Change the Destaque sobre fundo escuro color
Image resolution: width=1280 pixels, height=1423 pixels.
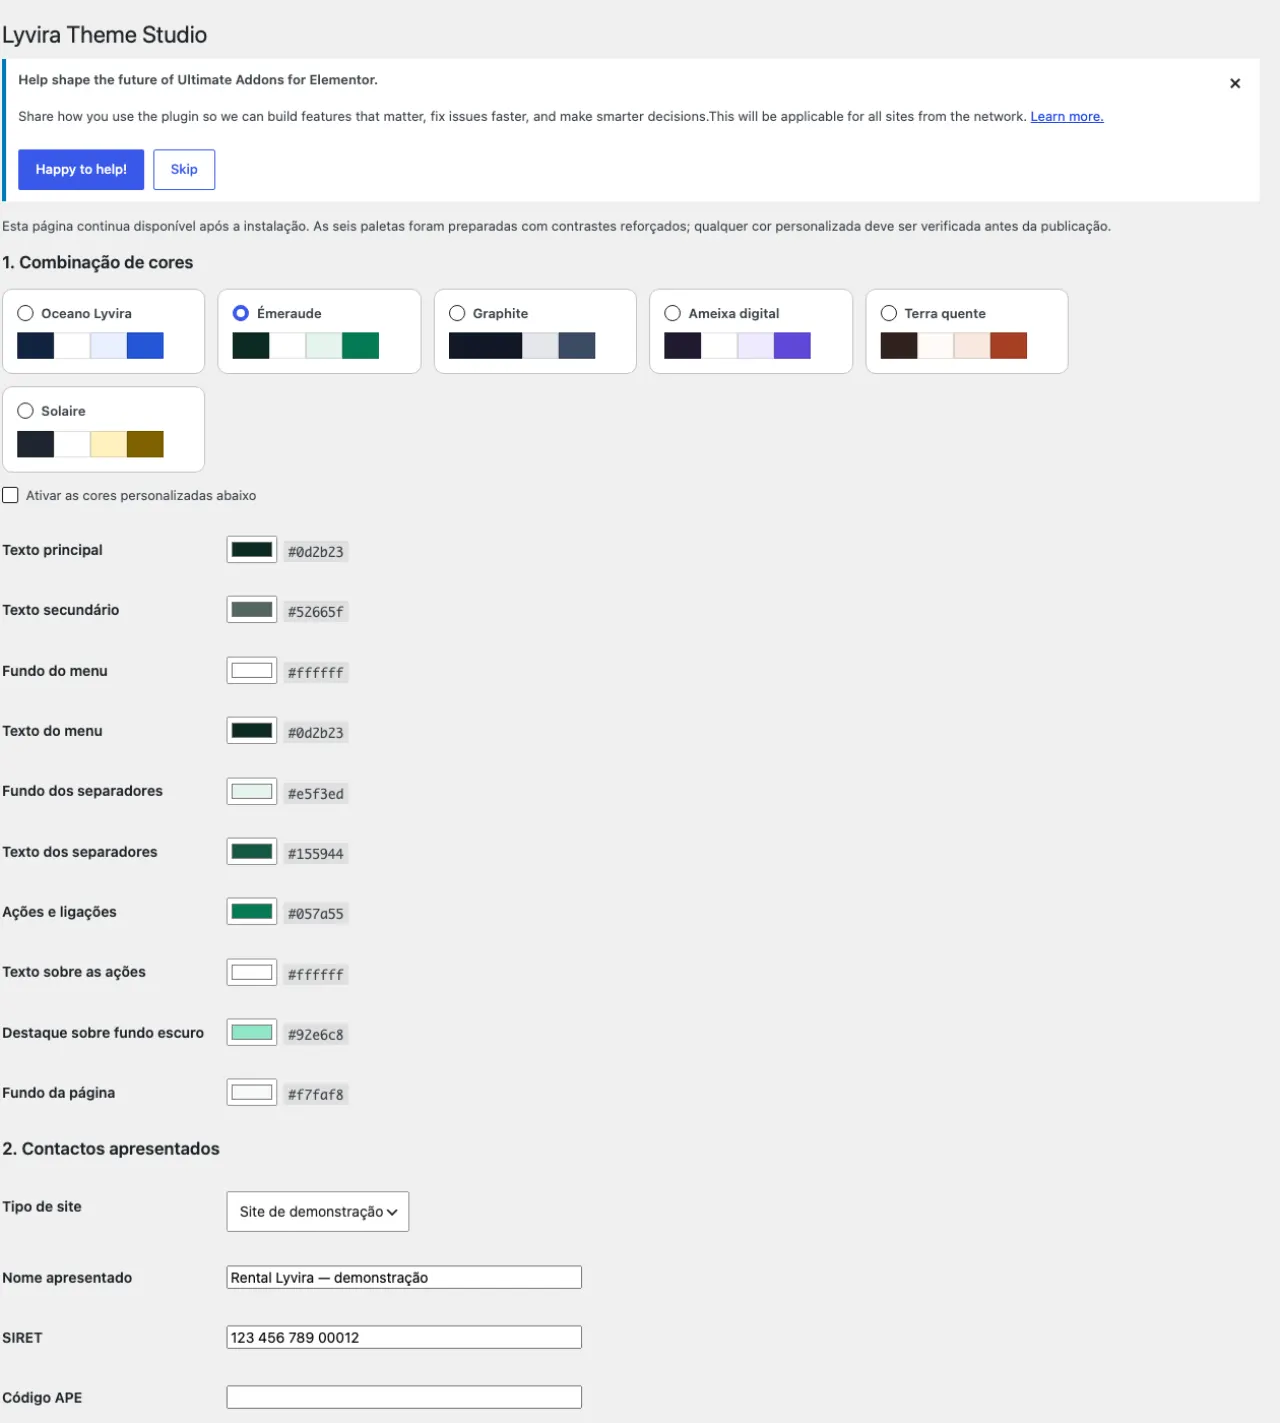252,1033
